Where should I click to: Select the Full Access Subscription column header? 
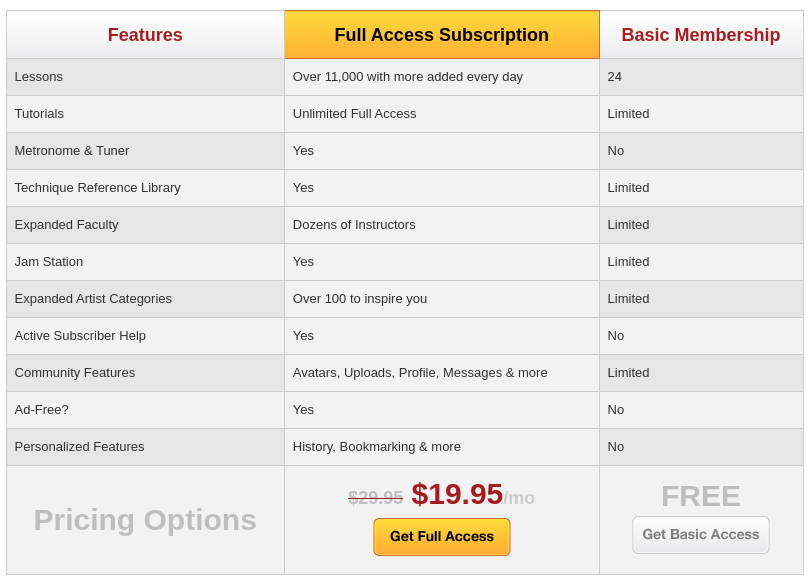[441, 35]
